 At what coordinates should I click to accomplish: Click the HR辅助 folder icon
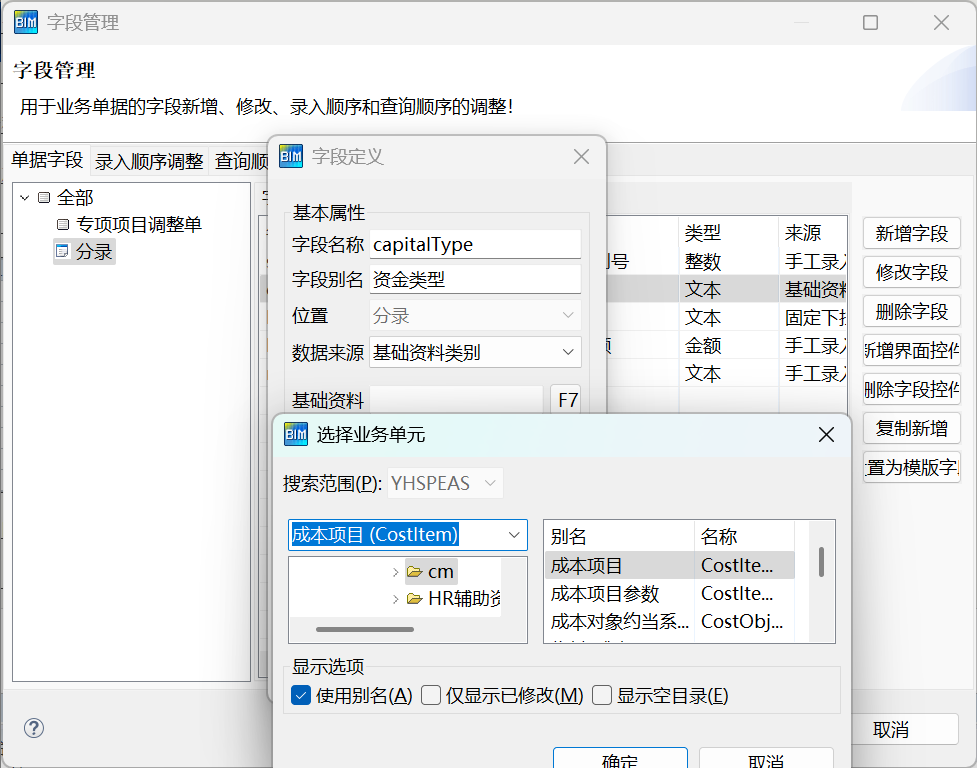[x=414, y=600]
